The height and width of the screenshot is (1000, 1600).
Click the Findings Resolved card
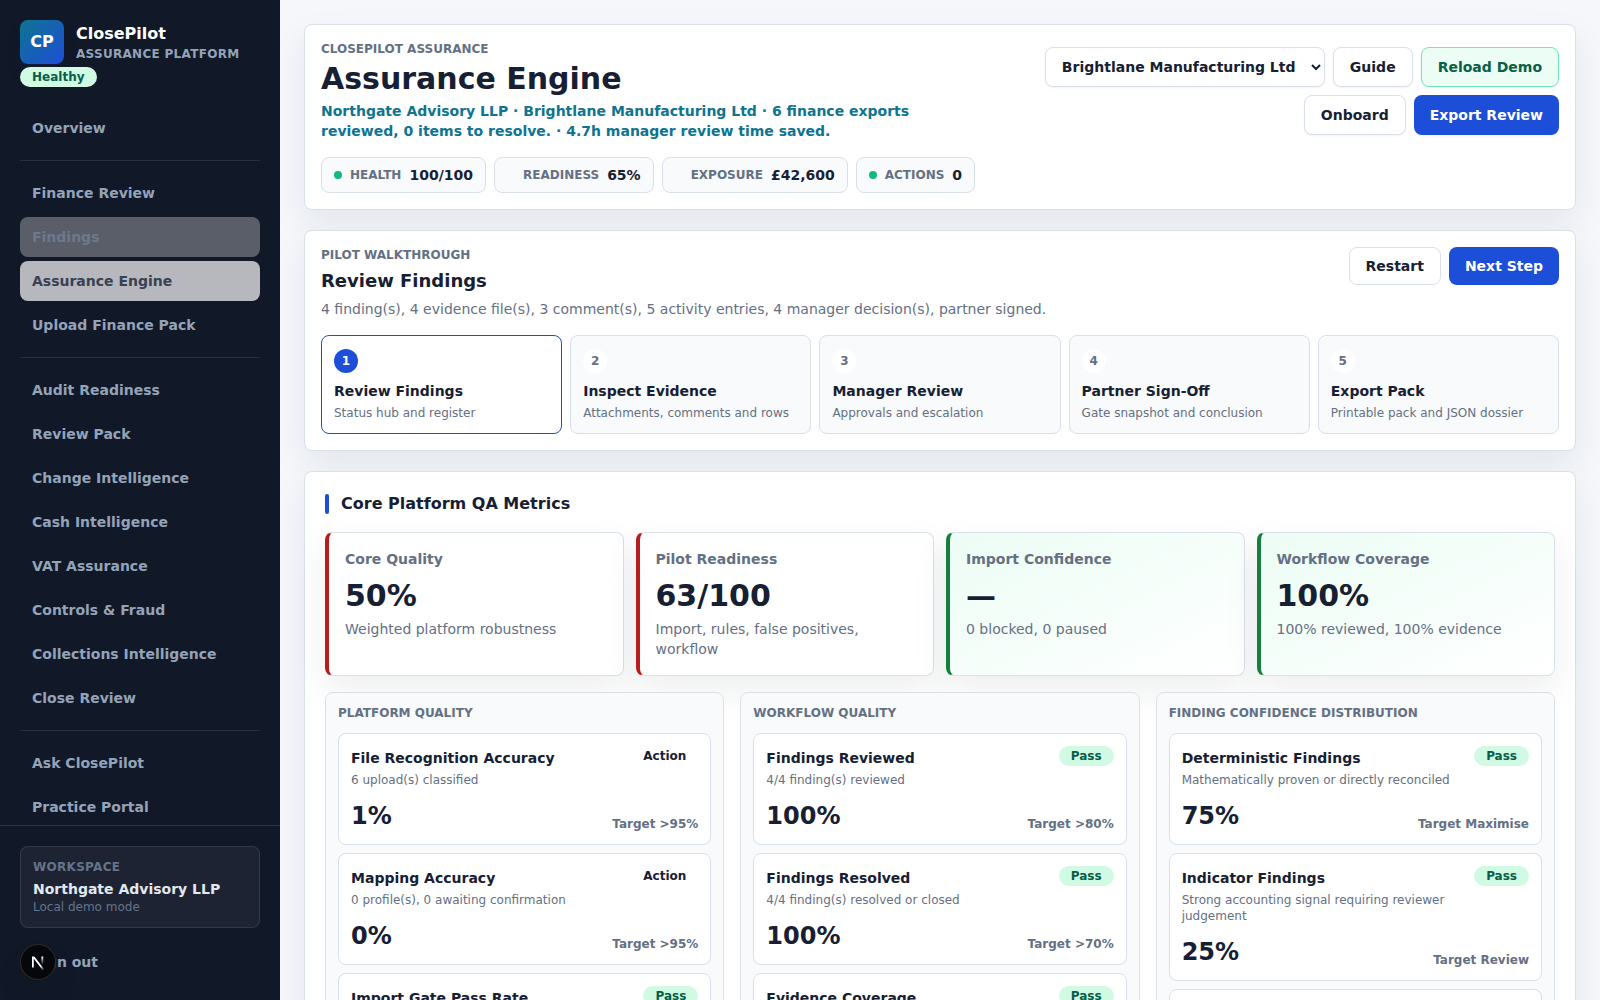tap(940, 909)
